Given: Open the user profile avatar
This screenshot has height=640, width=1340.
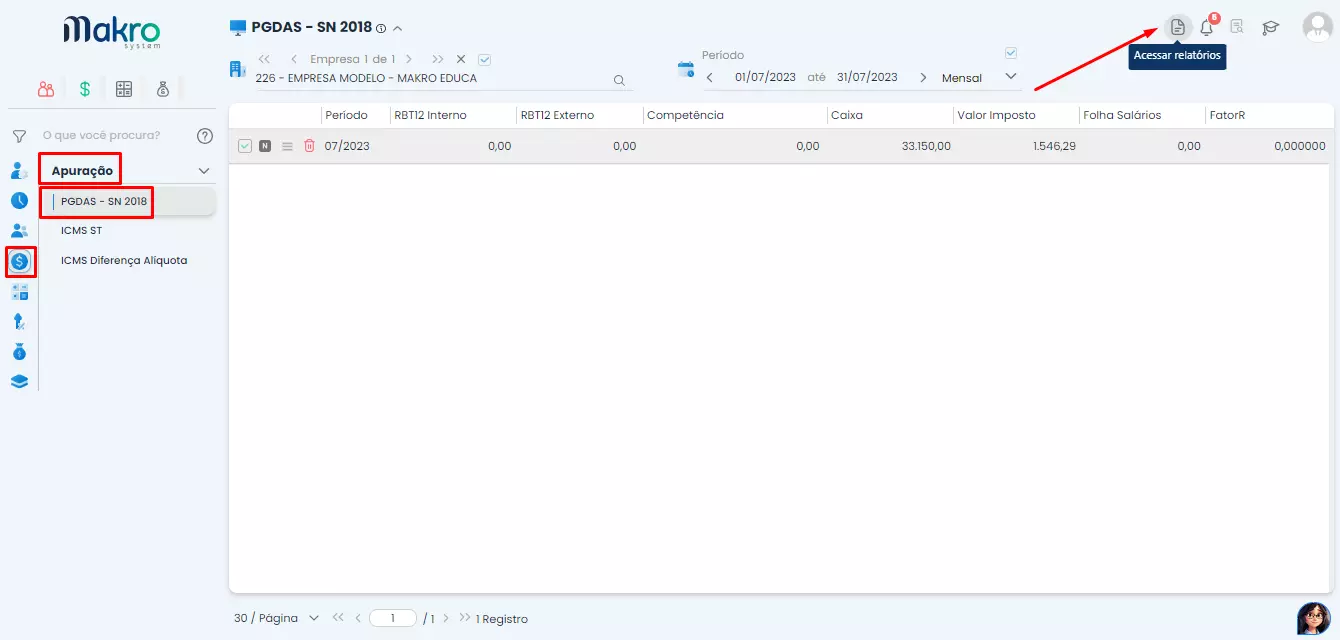Looking at the screenshot, I should point(1318,27).
